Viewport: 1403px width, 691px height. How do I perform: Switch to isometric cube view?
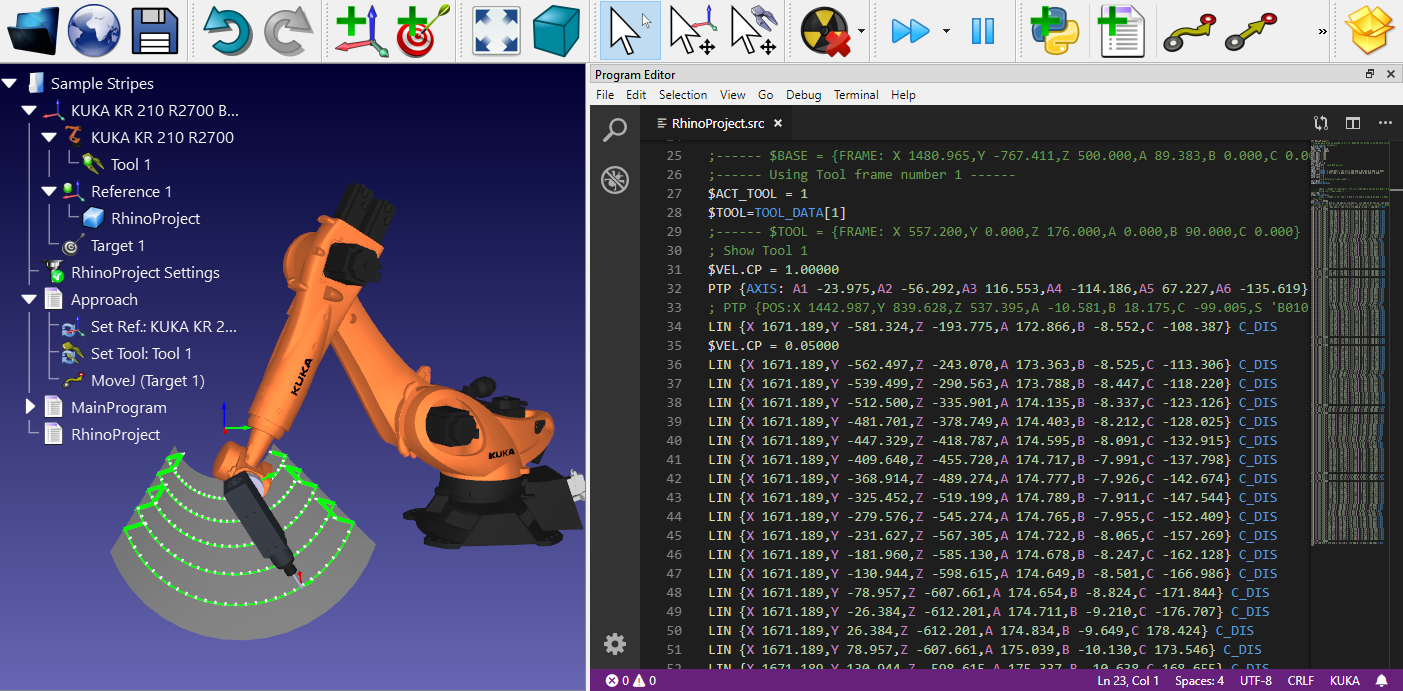[x=557, y=30]
